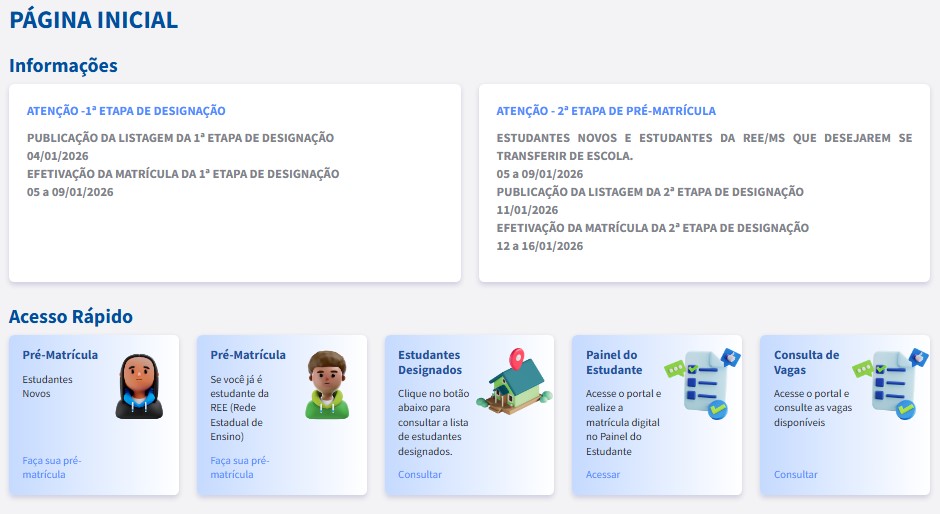Click the checklist icon on Painel do Estudante

pos(702,382)
